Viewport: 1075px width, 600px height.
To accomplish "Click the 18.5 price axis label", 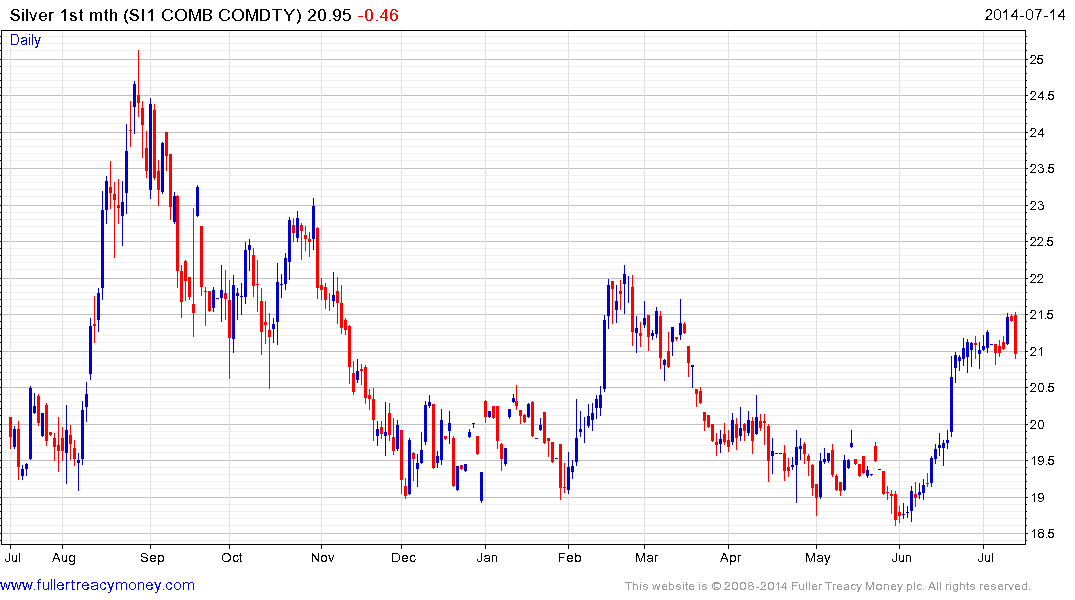I will 1042,534.
